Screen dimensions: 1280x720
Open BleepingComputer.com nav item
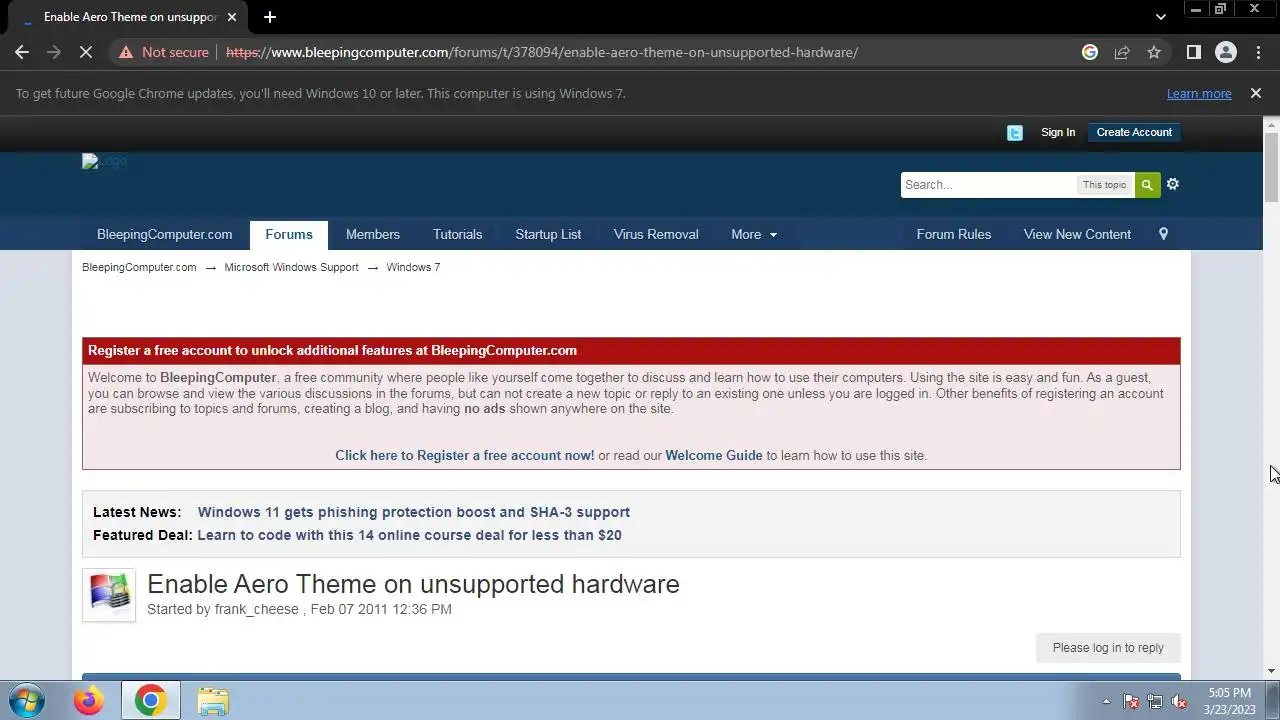pyautogui.click(x=164, y=234)
